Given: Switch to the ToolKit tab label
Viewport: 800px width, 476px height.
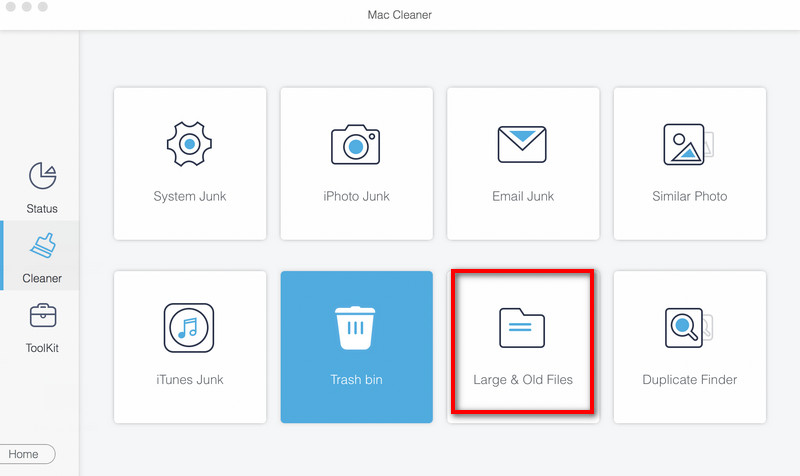Looking at the screenshot, I should coord(42,348).
